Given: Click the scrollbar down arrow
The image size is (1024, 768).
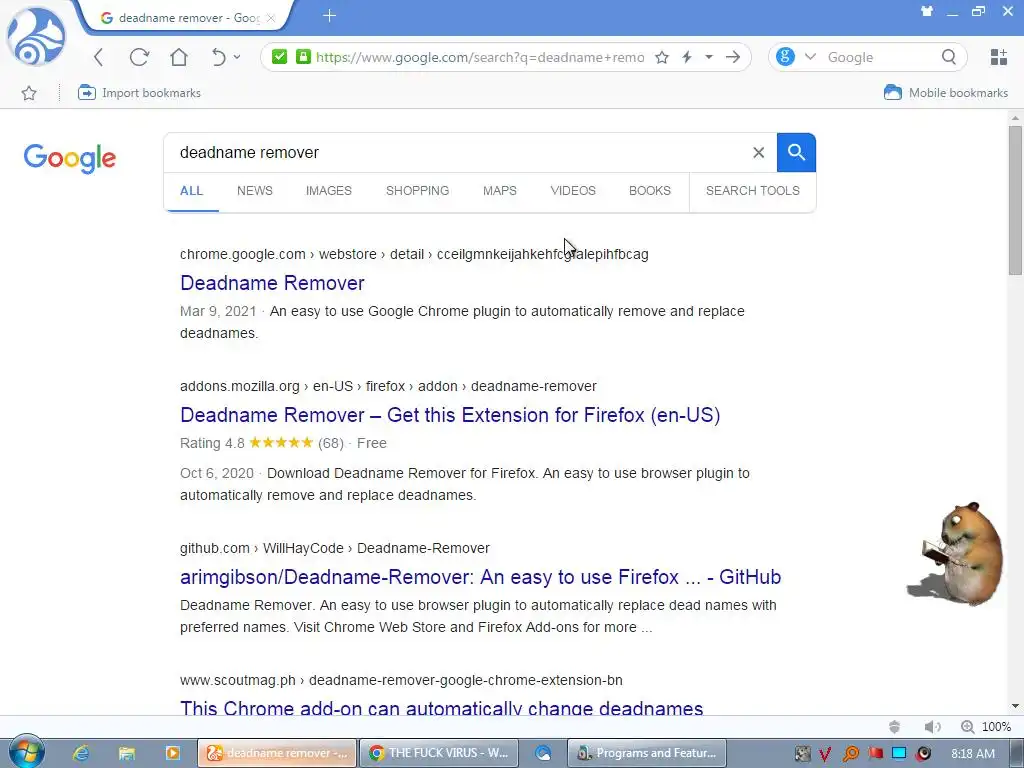Looking at the screenshot, I should click(1015, 706).
